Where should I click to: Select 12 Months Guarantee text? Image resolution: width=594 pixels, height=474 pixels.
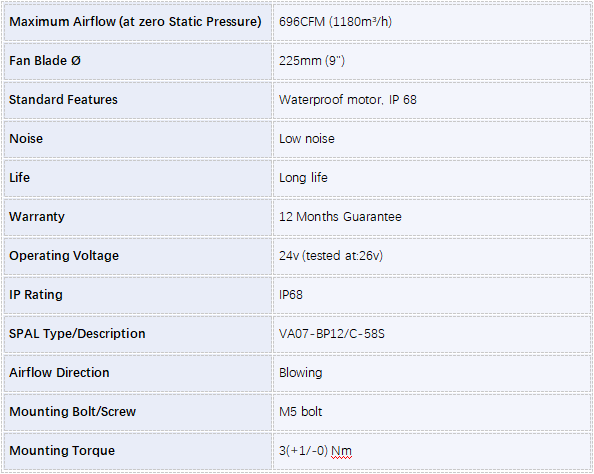pos(340,217)
